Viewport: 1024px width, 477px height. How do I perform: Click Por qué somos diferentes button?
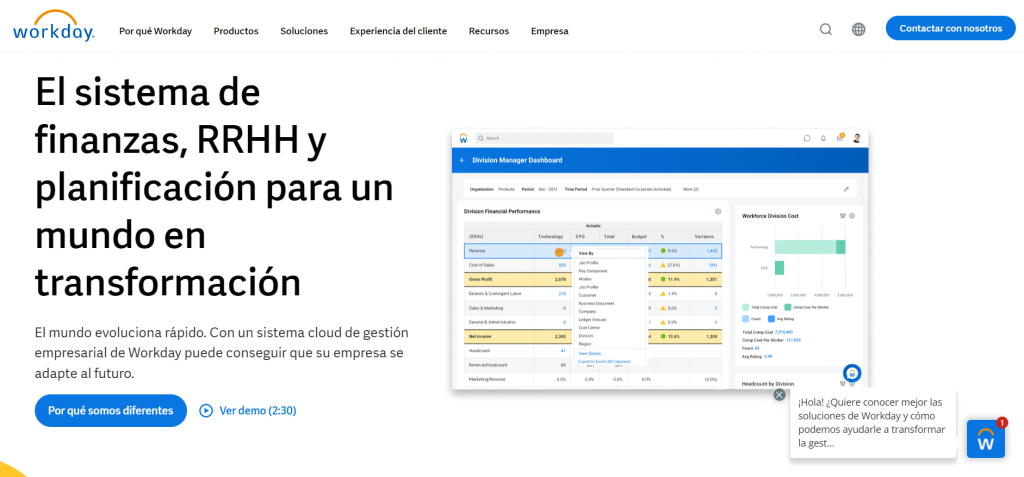(x=111, y=410)
